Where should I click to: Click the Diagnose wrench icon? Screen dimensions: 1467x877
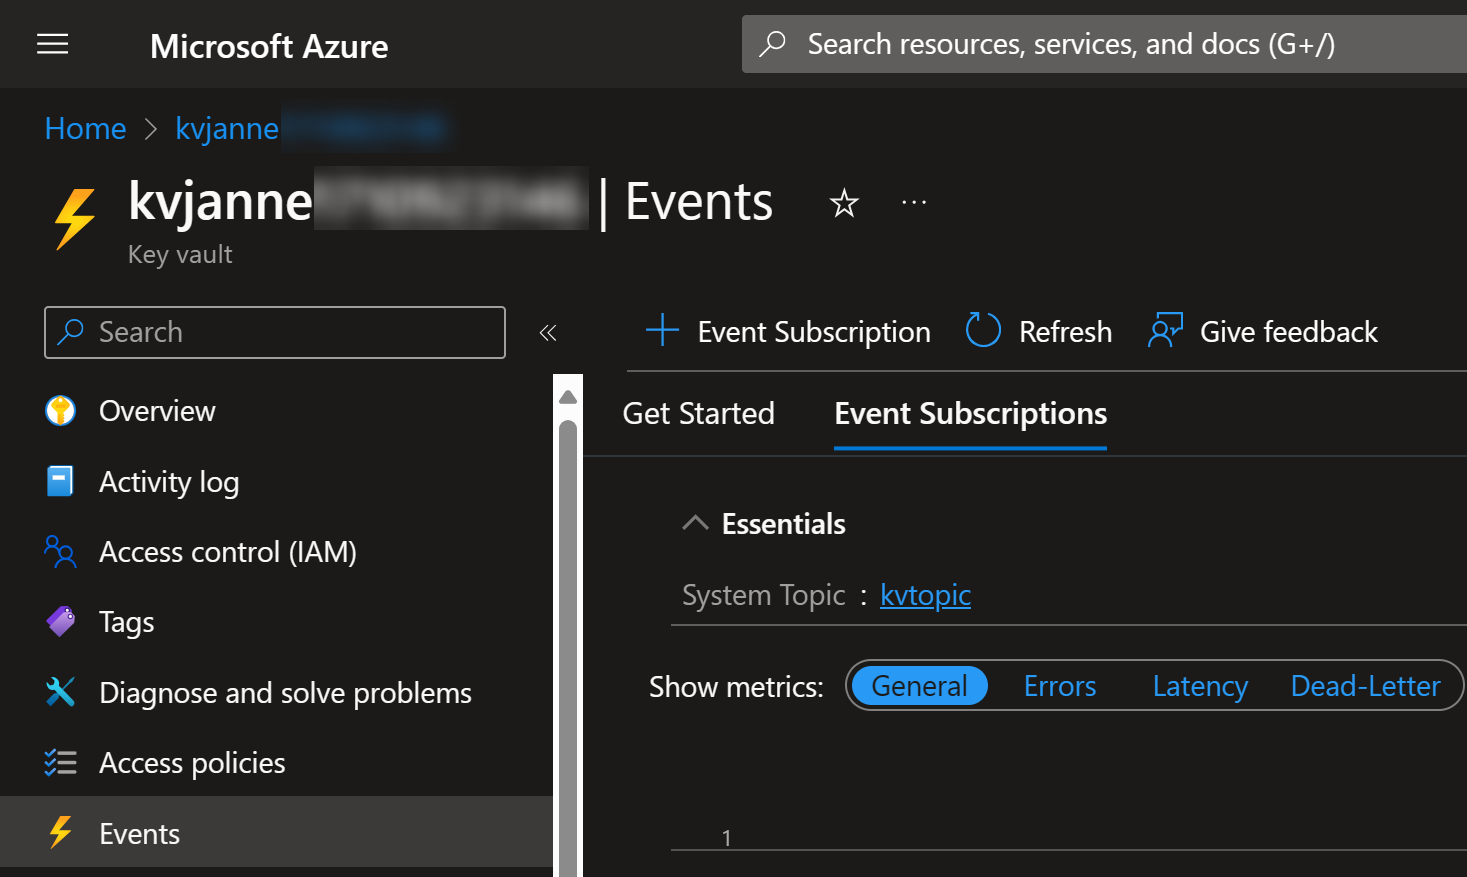61,691
